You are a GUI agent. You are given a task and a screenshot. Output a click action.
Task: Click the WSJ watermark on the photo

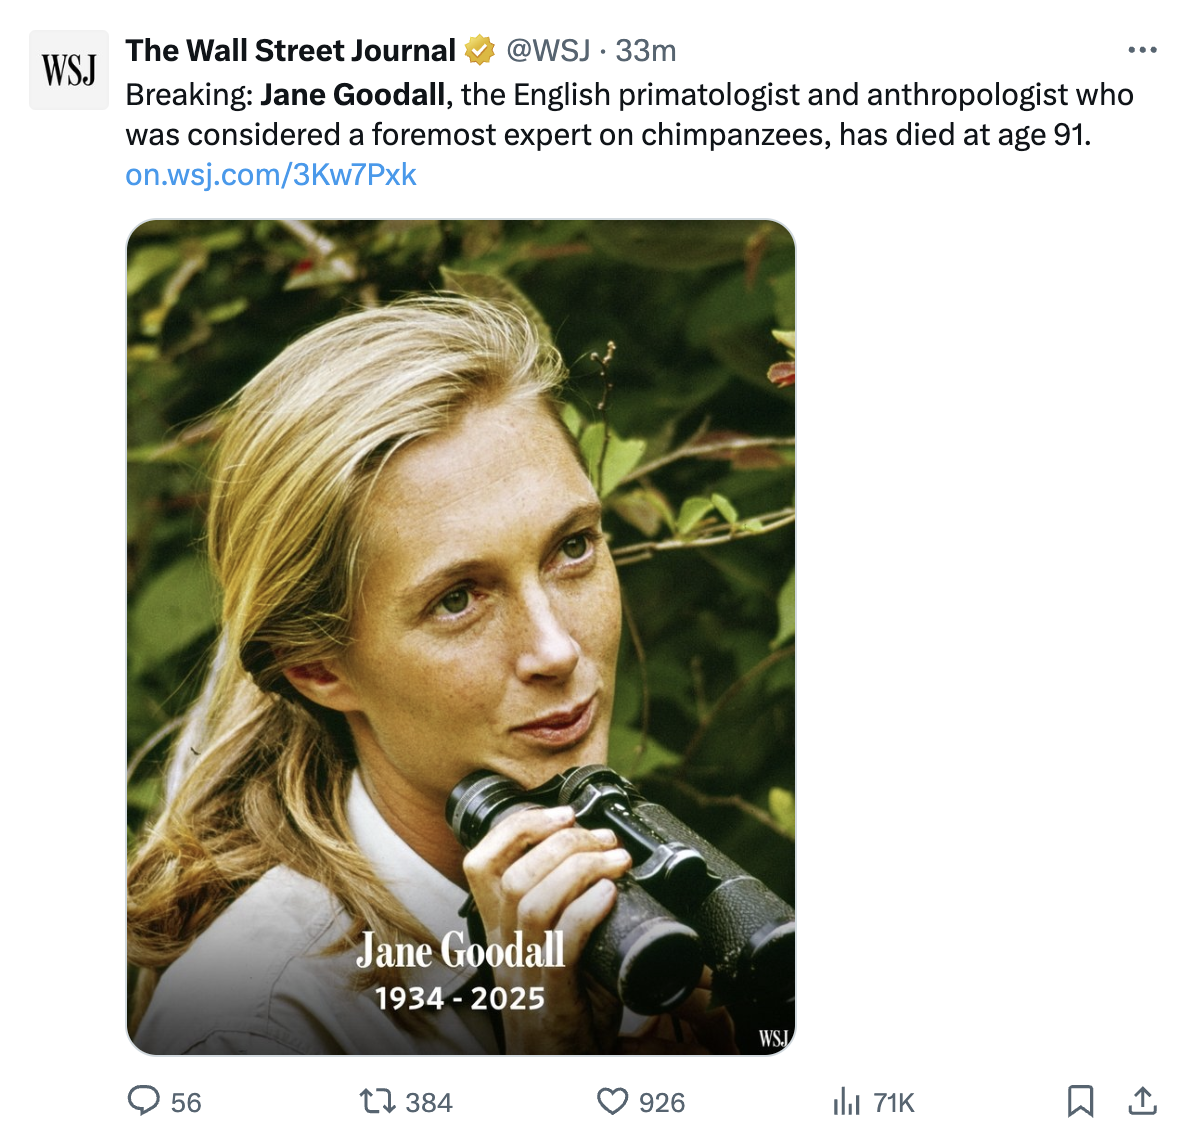point(773,1038)
